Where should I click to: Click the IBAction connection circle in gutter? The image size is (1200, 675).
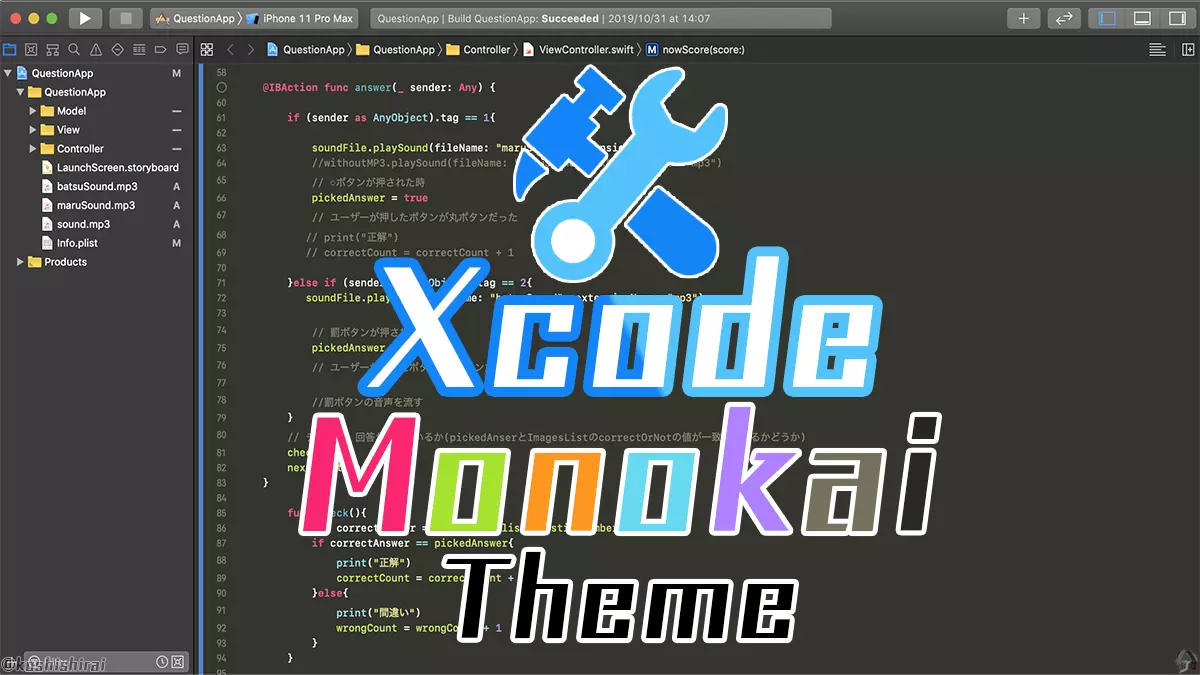(221, 88)
